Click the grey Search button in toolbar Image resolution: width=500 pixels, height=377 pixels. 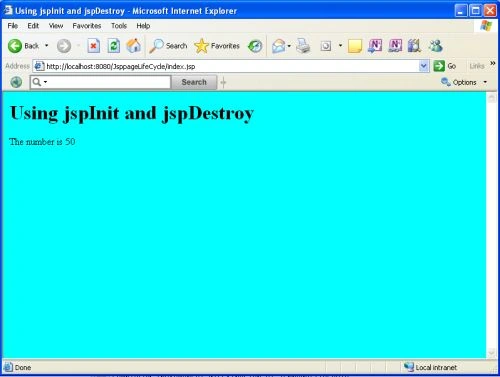click(194, 82)
